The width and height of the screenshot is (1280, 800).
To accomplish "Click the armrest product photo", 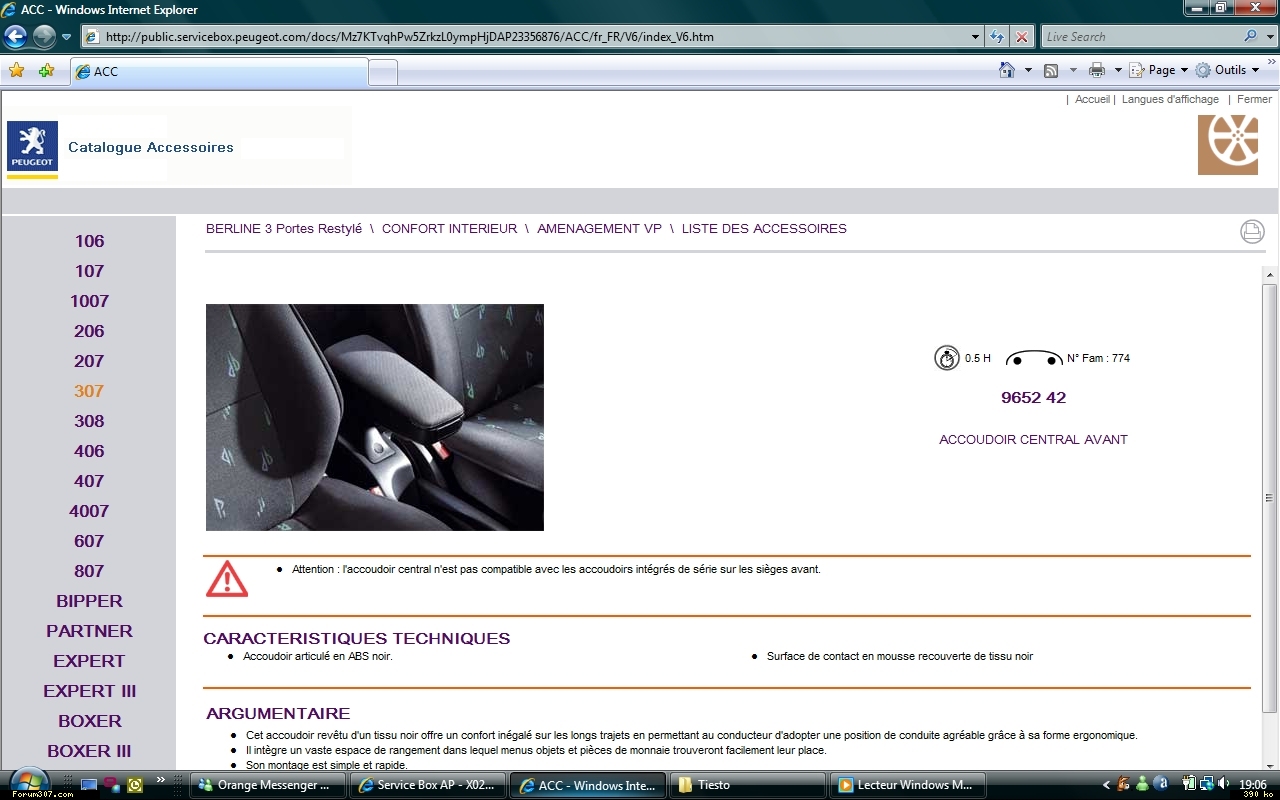I will [375, 417].
